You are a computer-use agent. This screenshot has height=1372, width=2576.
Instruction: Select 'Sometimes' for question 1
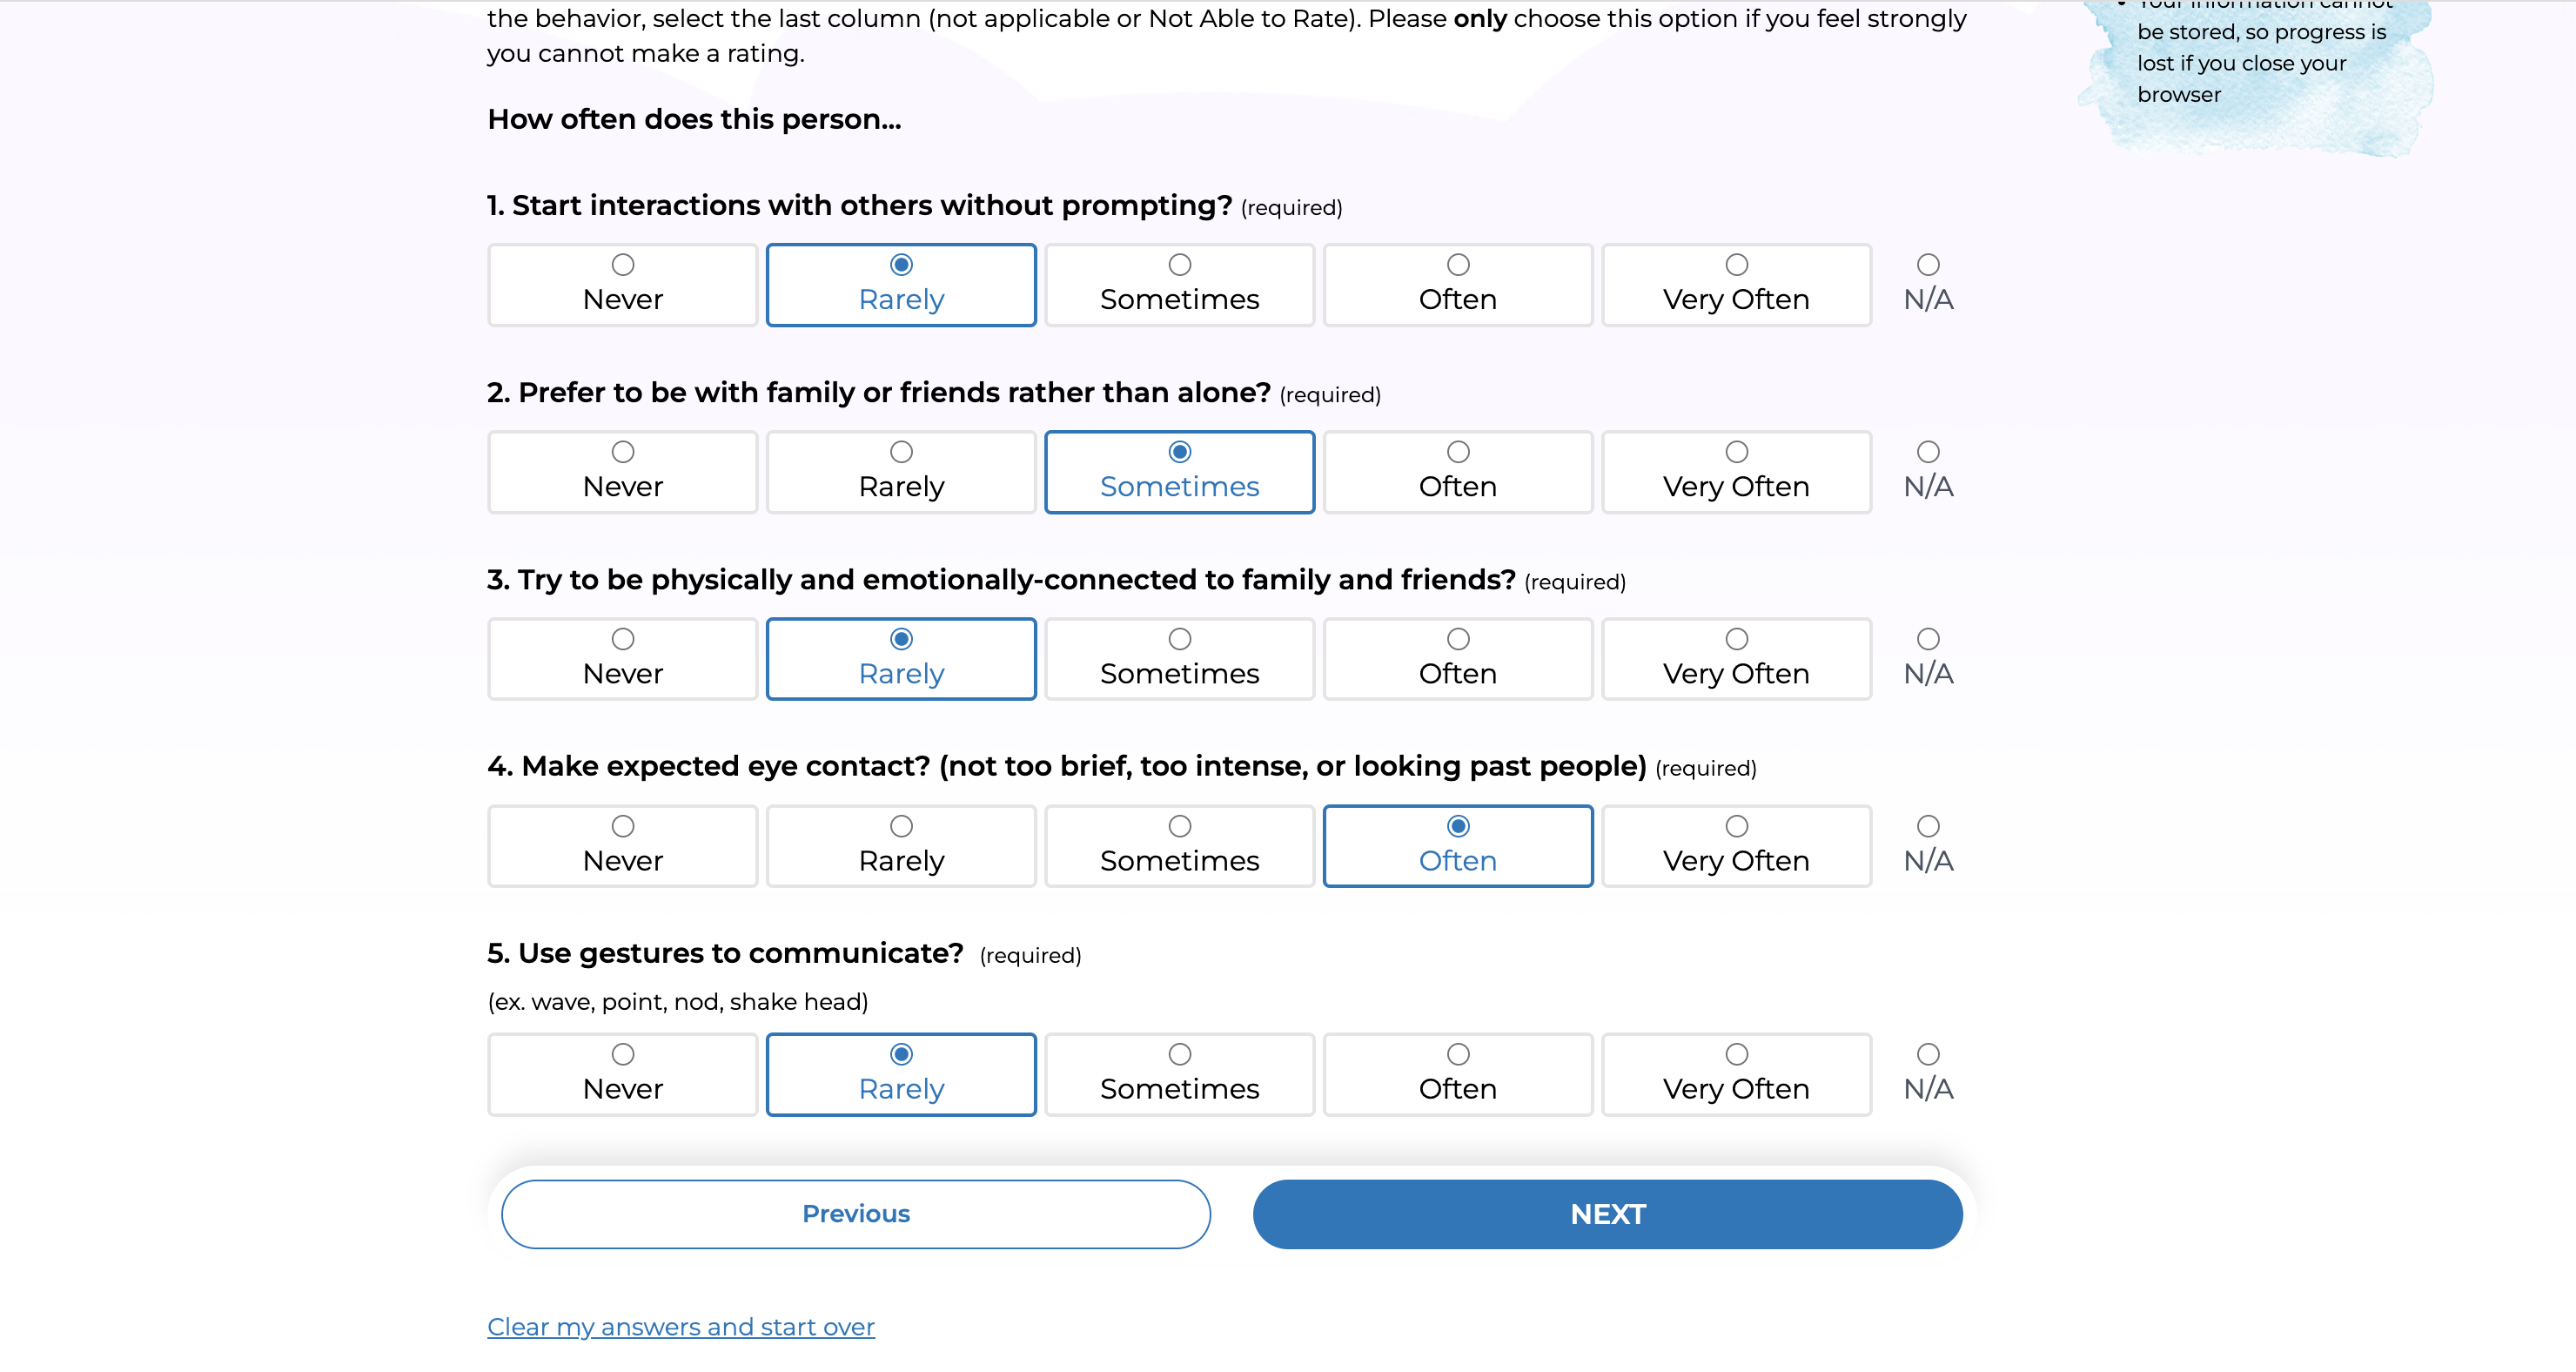point(1177,283)
